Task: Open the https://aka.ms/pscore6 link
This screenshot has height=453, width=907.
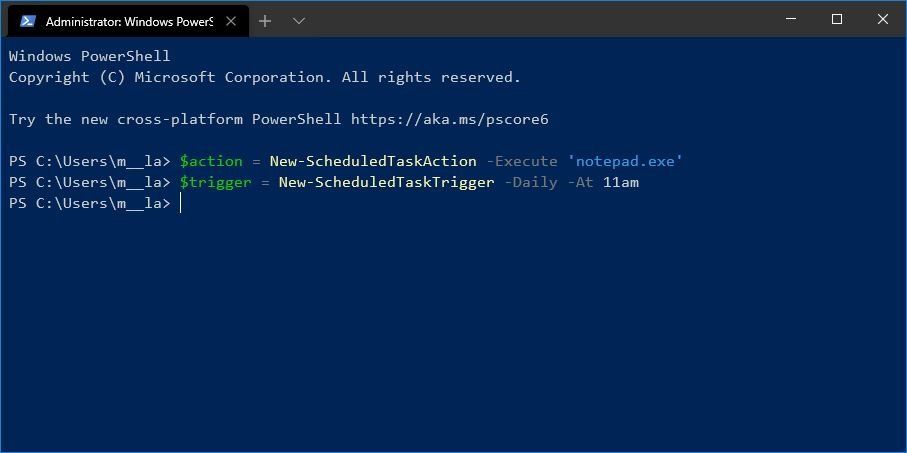Action: click(x=449, y=119)
